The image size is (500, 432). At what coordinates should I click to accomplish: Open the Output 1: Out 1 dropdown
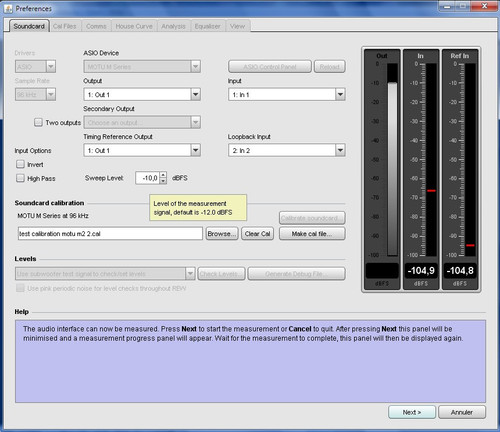click(142, 95)
